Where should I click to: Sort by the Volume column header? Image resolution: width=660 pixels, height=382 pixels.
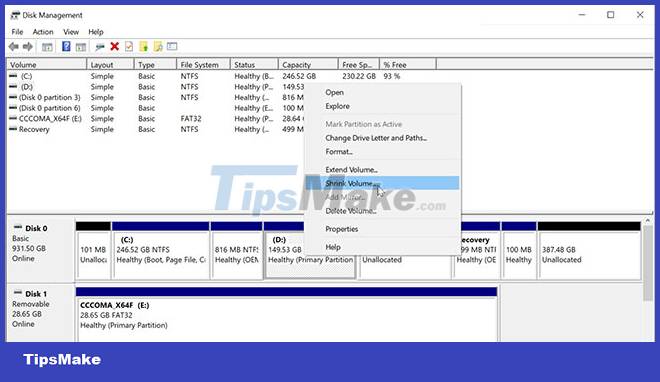click(x=46, y=65)
